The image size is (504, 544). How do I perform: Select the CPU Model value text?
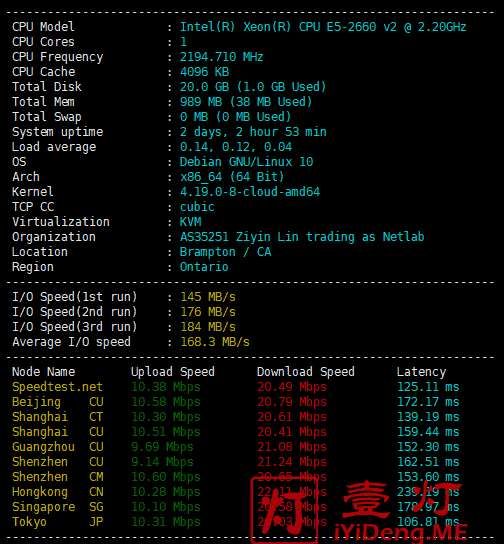[323, 27]
